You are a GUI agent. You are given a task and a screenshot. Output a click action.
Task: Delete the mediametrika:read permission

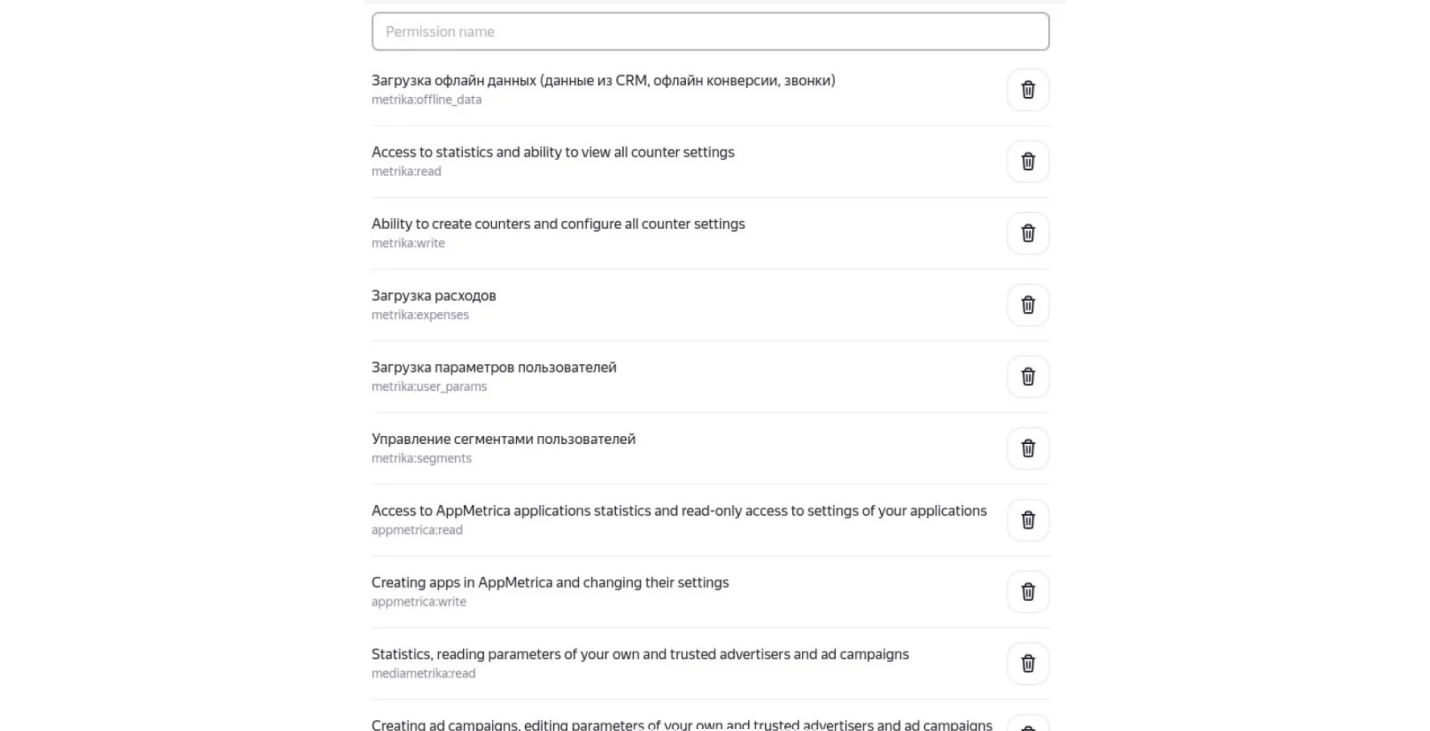(1028, 663)
